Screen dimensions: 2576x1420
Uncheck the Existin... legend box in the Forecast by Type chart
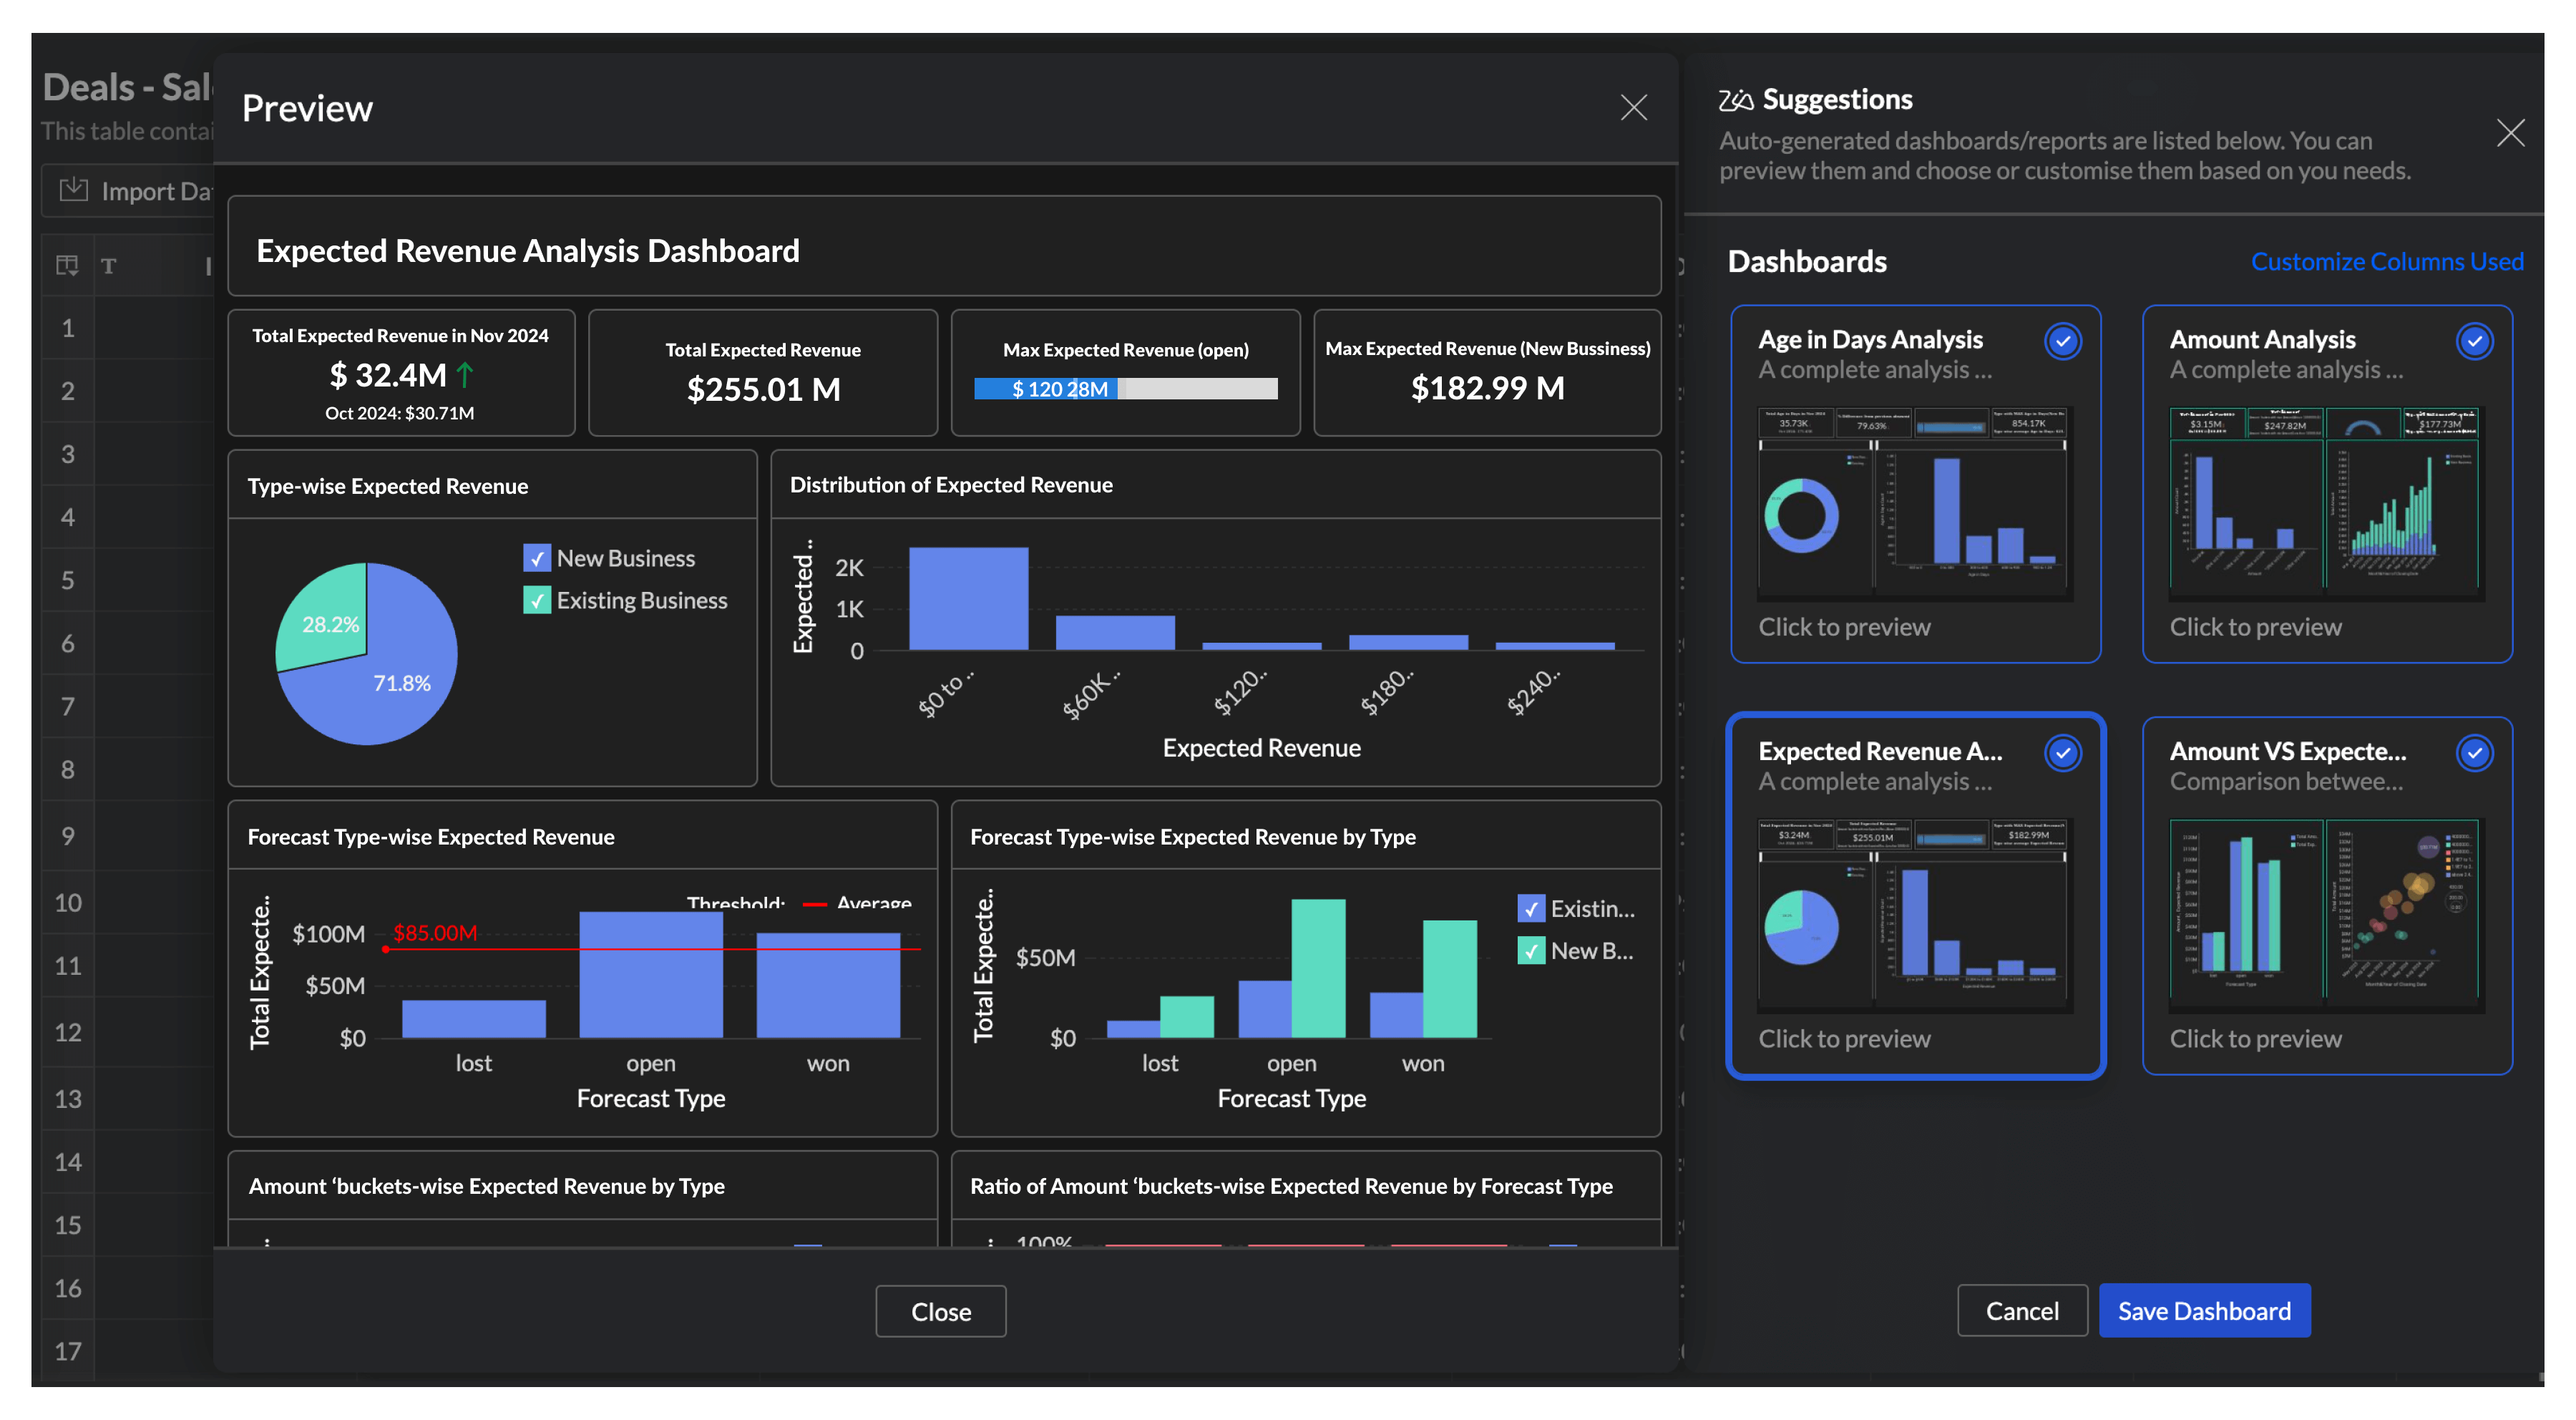click(1531, 909)
